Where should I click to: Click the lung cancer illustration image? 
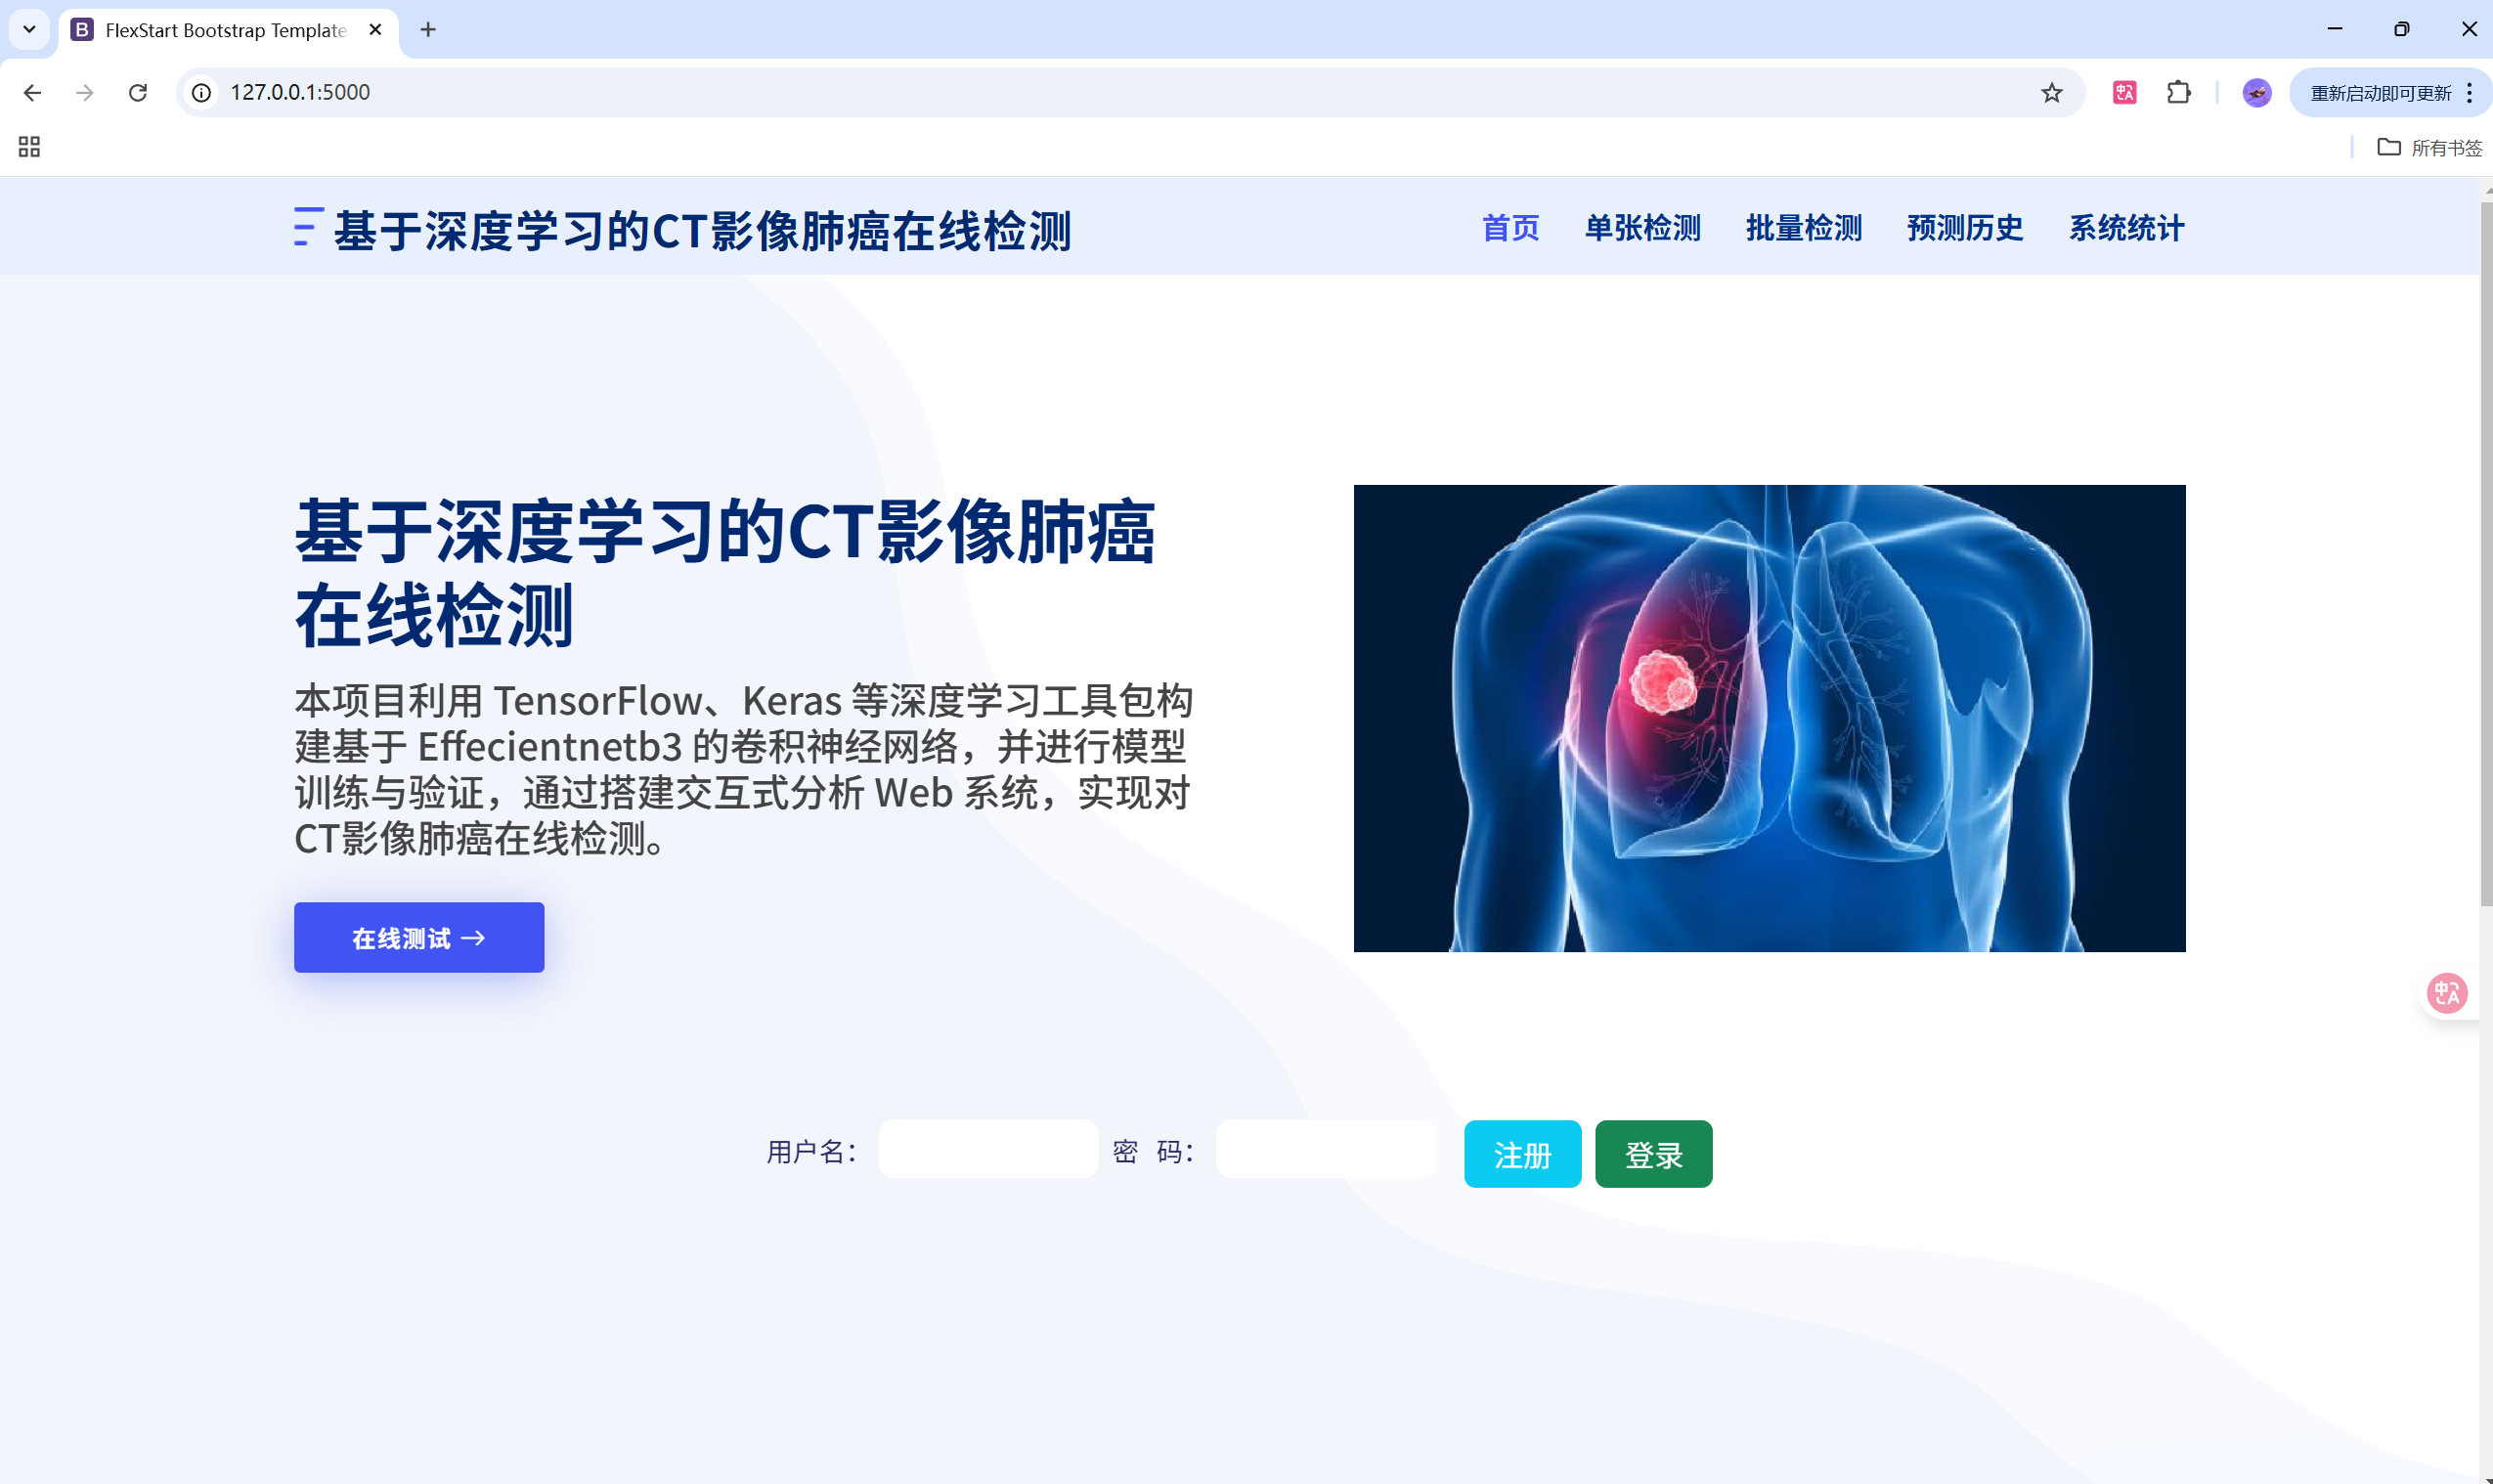click(1769, 718)
